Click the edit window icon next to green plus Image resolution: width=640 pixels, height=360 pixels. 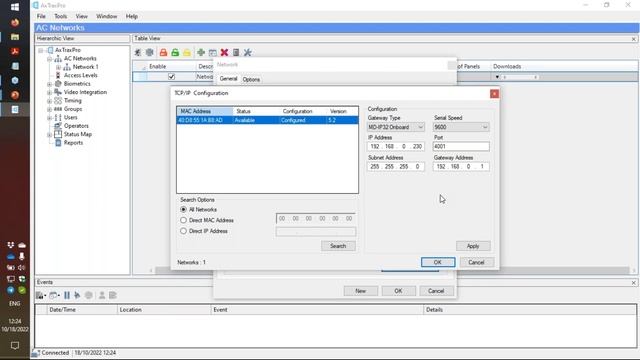213,53
